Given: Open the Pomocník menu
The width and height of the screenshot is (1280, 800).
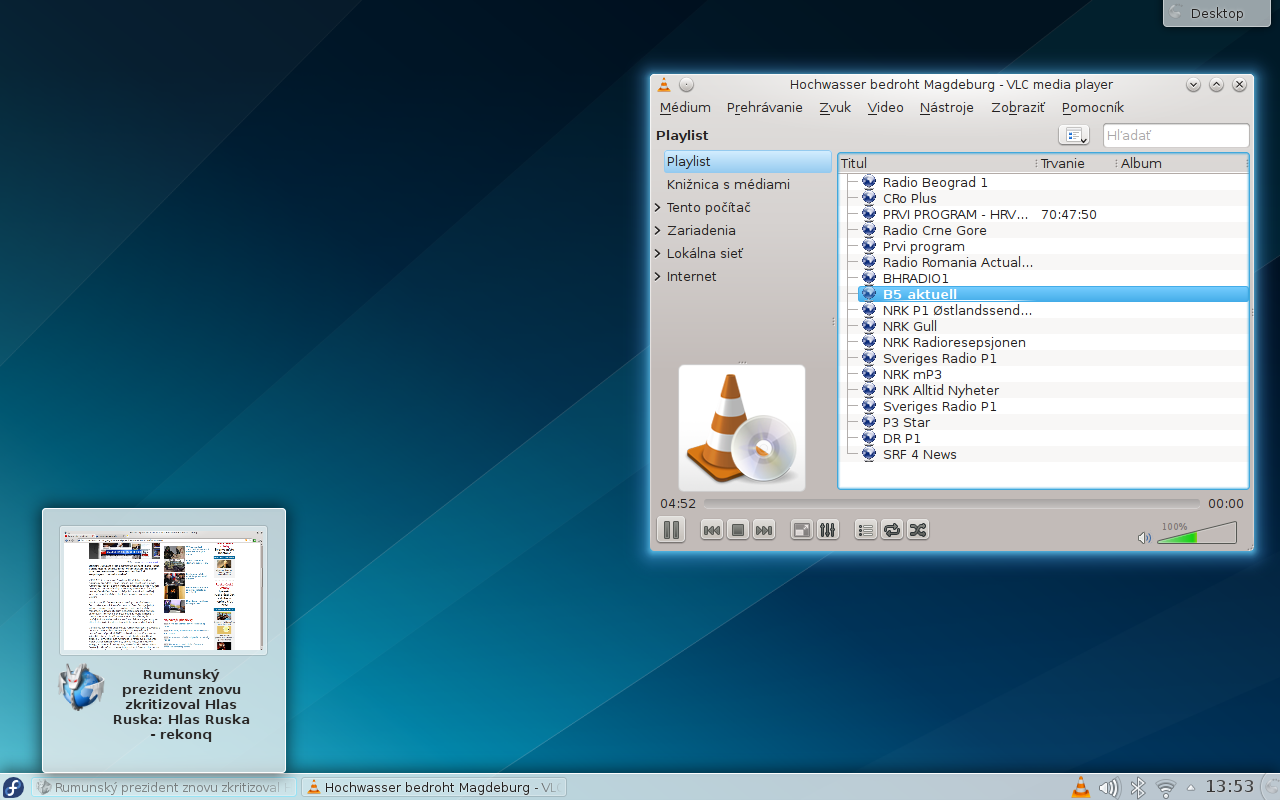Looking at the screenshot, I should pos(1093,107).
